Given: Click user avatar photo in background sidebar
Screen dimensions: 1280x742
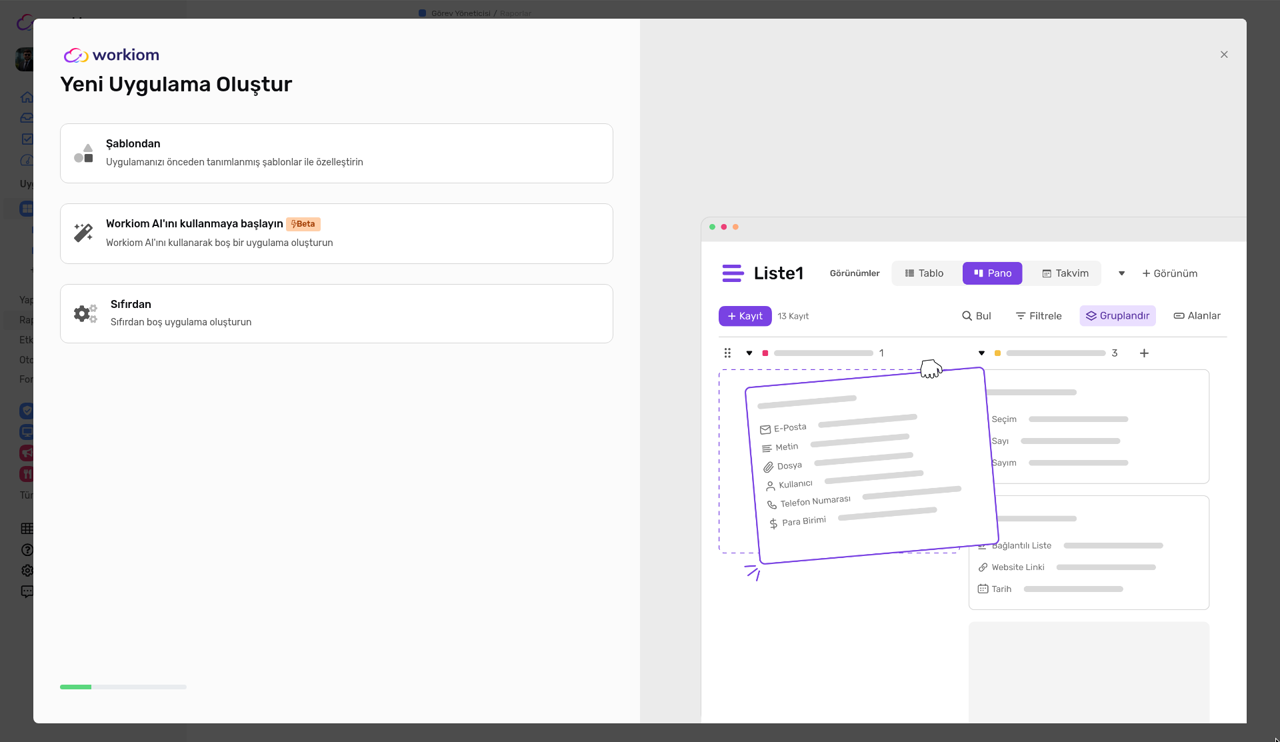Looking at the screenshot, I should click(x=24, y=59).
